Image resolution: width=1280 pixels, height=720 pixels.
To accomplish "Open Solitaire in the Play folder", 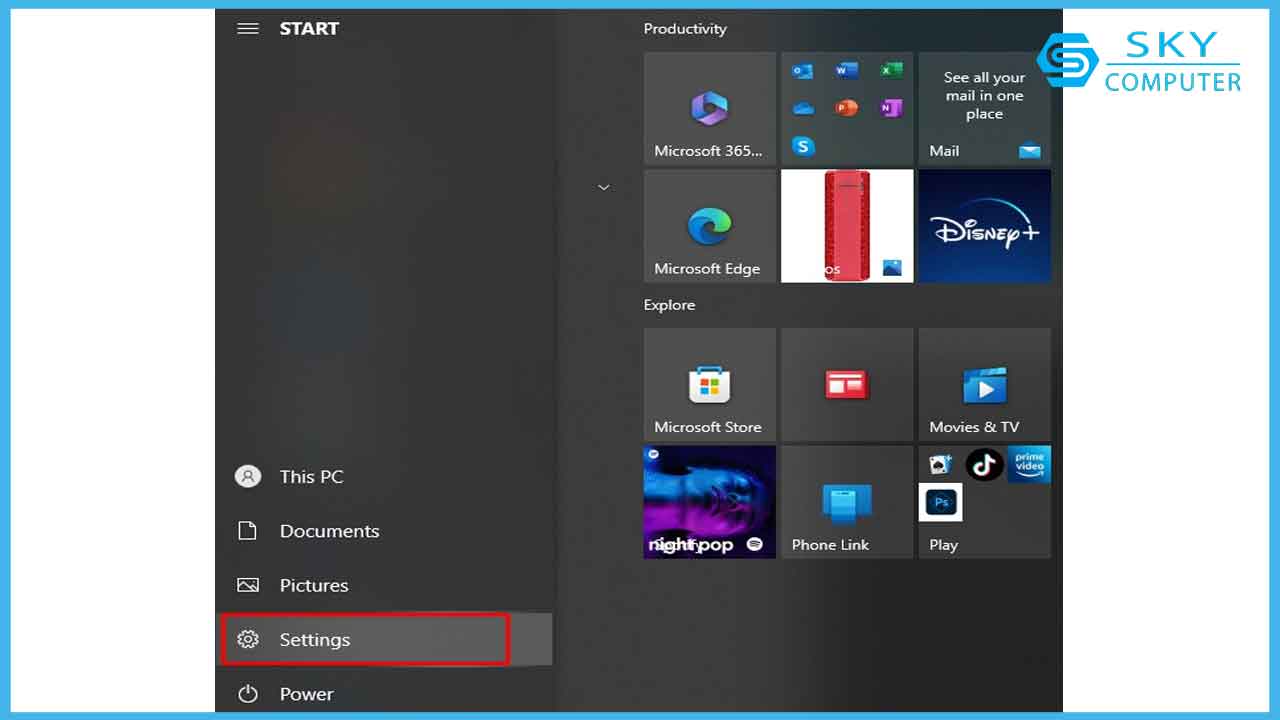I will click(x=940, y=464).
